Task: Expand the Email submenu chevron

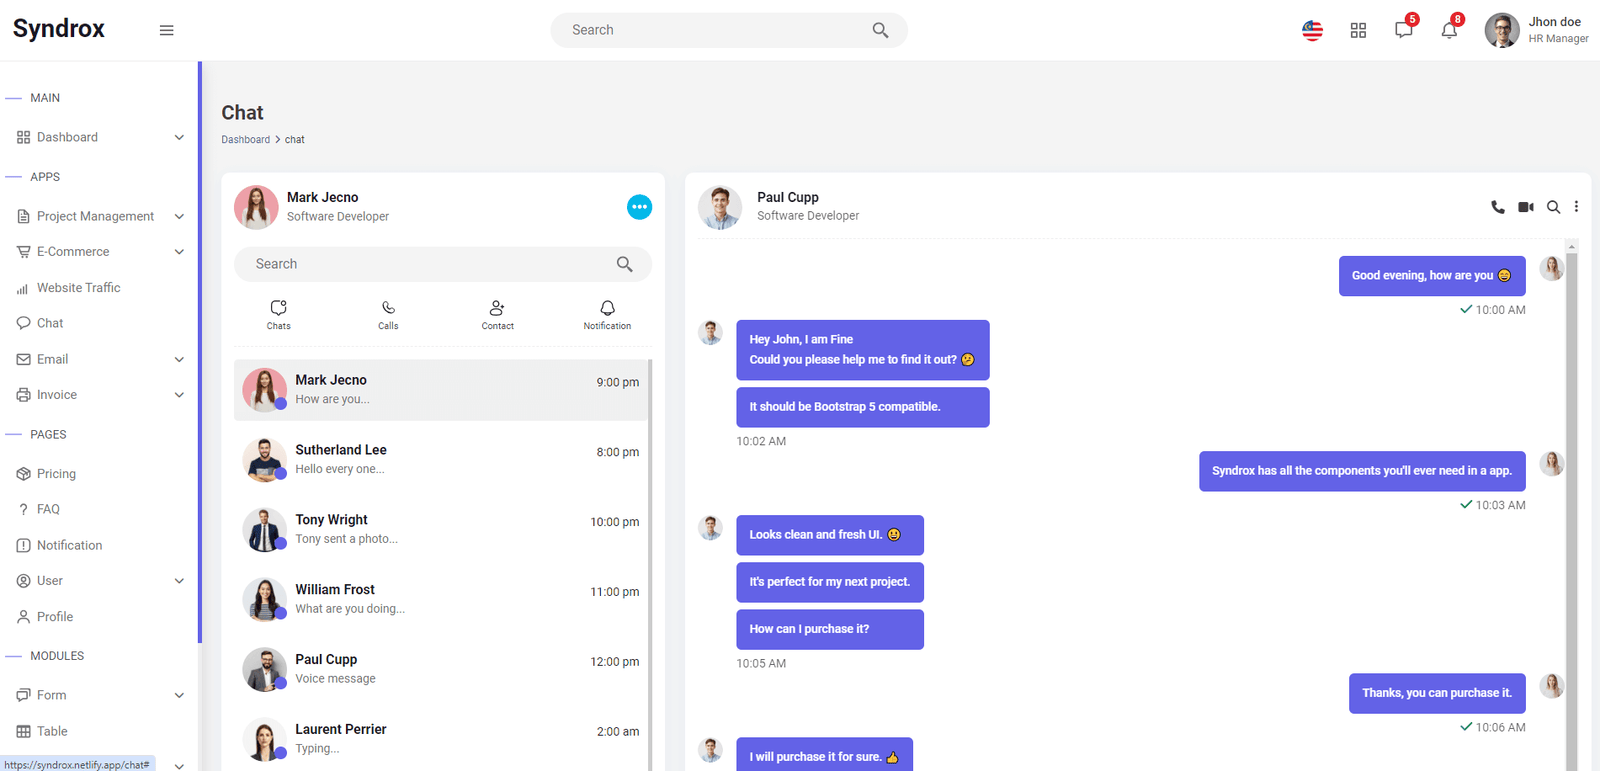Action: [179, 359]
